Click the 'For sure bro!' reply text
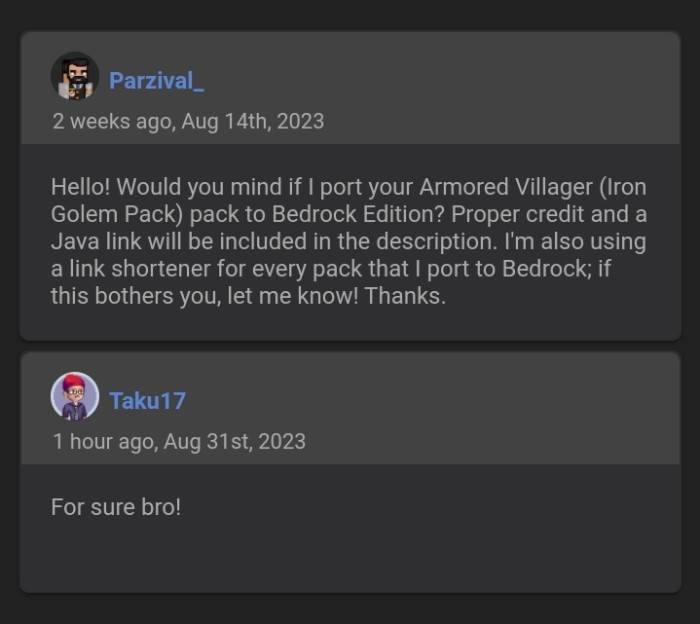The image size is (700, 624). click(x=116, y=507)
